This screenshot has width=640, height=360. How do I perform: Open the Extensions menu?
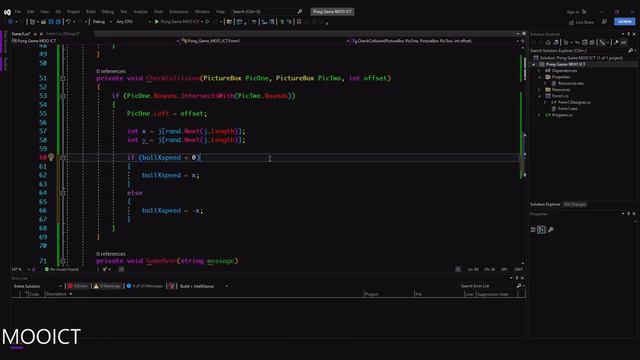tap(179, 12)
